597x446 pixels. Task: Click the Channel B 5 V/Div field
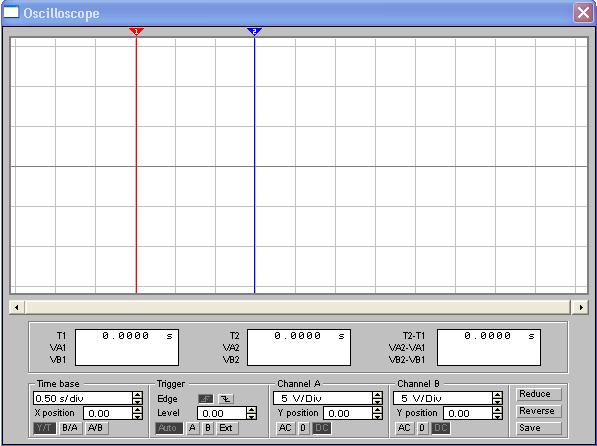coord(442,398)
